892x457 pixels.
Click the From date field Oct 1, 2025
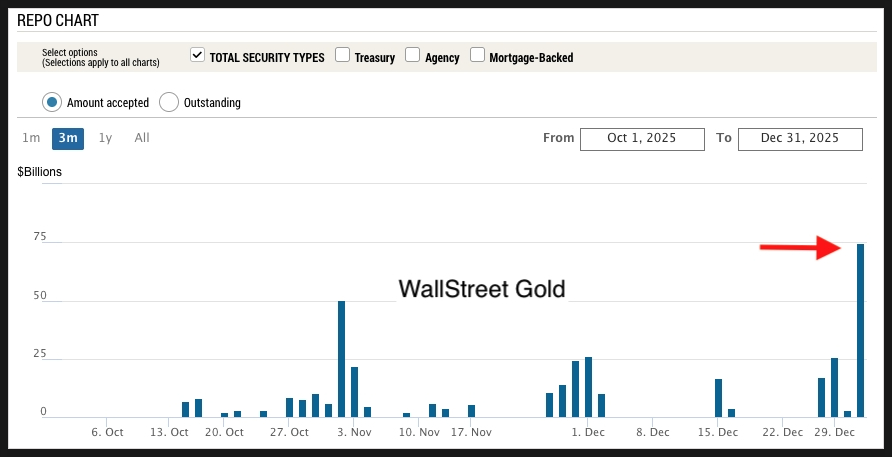[x=641, y=138]
